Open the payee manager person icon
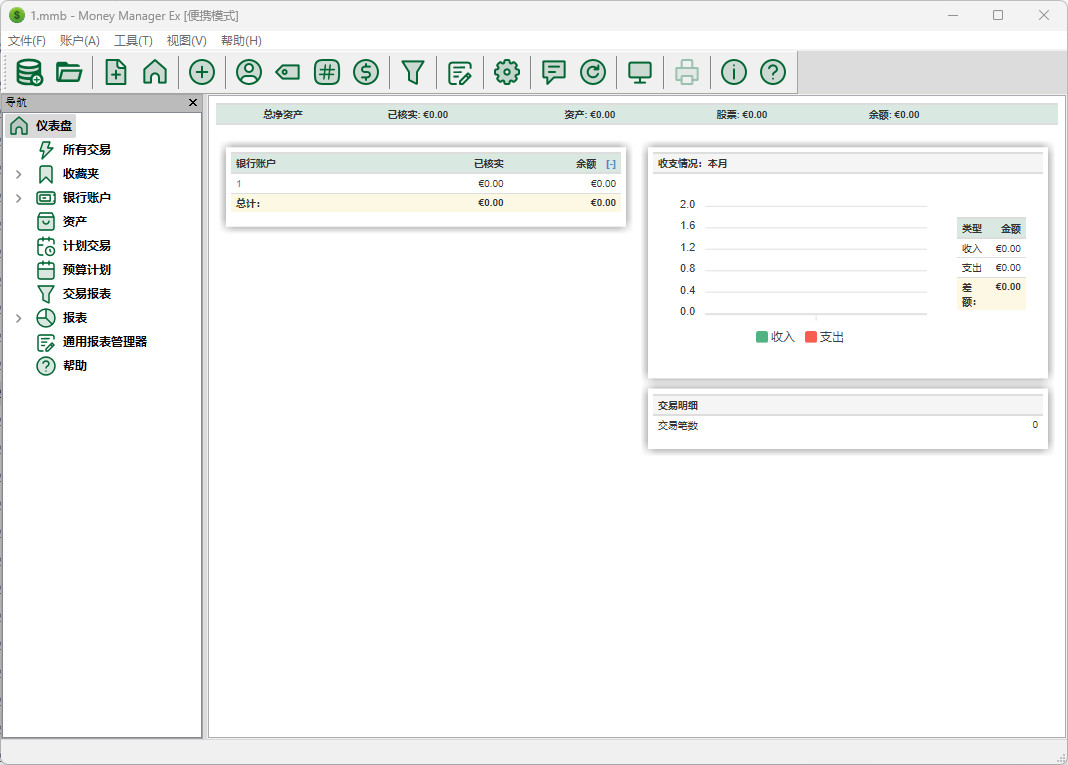Screen dimensions: 1068x765 point(249,72)
